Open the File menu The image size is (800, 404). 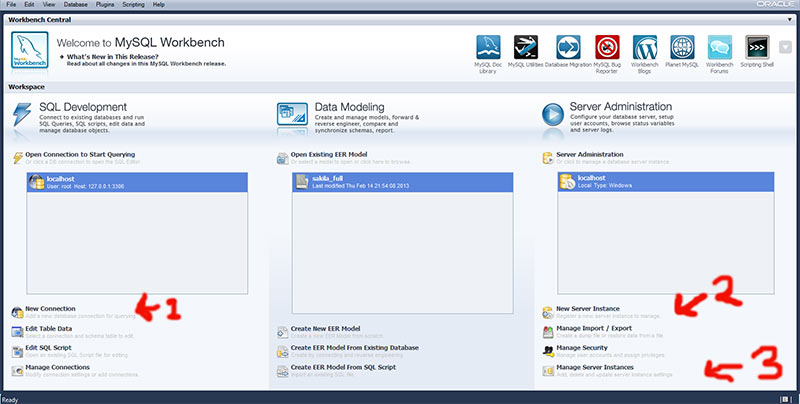click(11, 4)
